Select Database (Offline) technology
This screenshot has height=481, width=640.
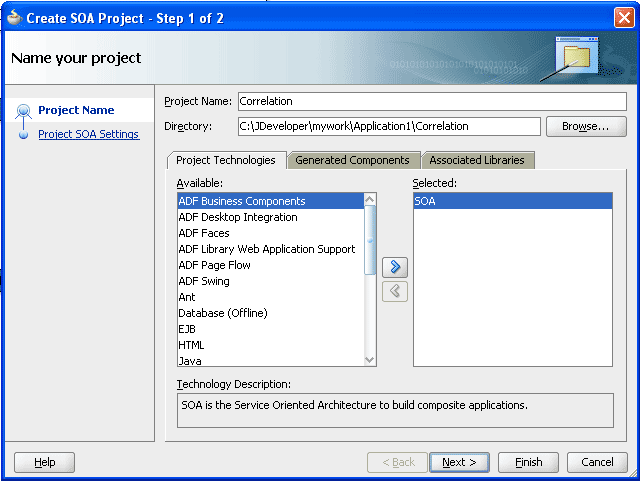[271, 313]
